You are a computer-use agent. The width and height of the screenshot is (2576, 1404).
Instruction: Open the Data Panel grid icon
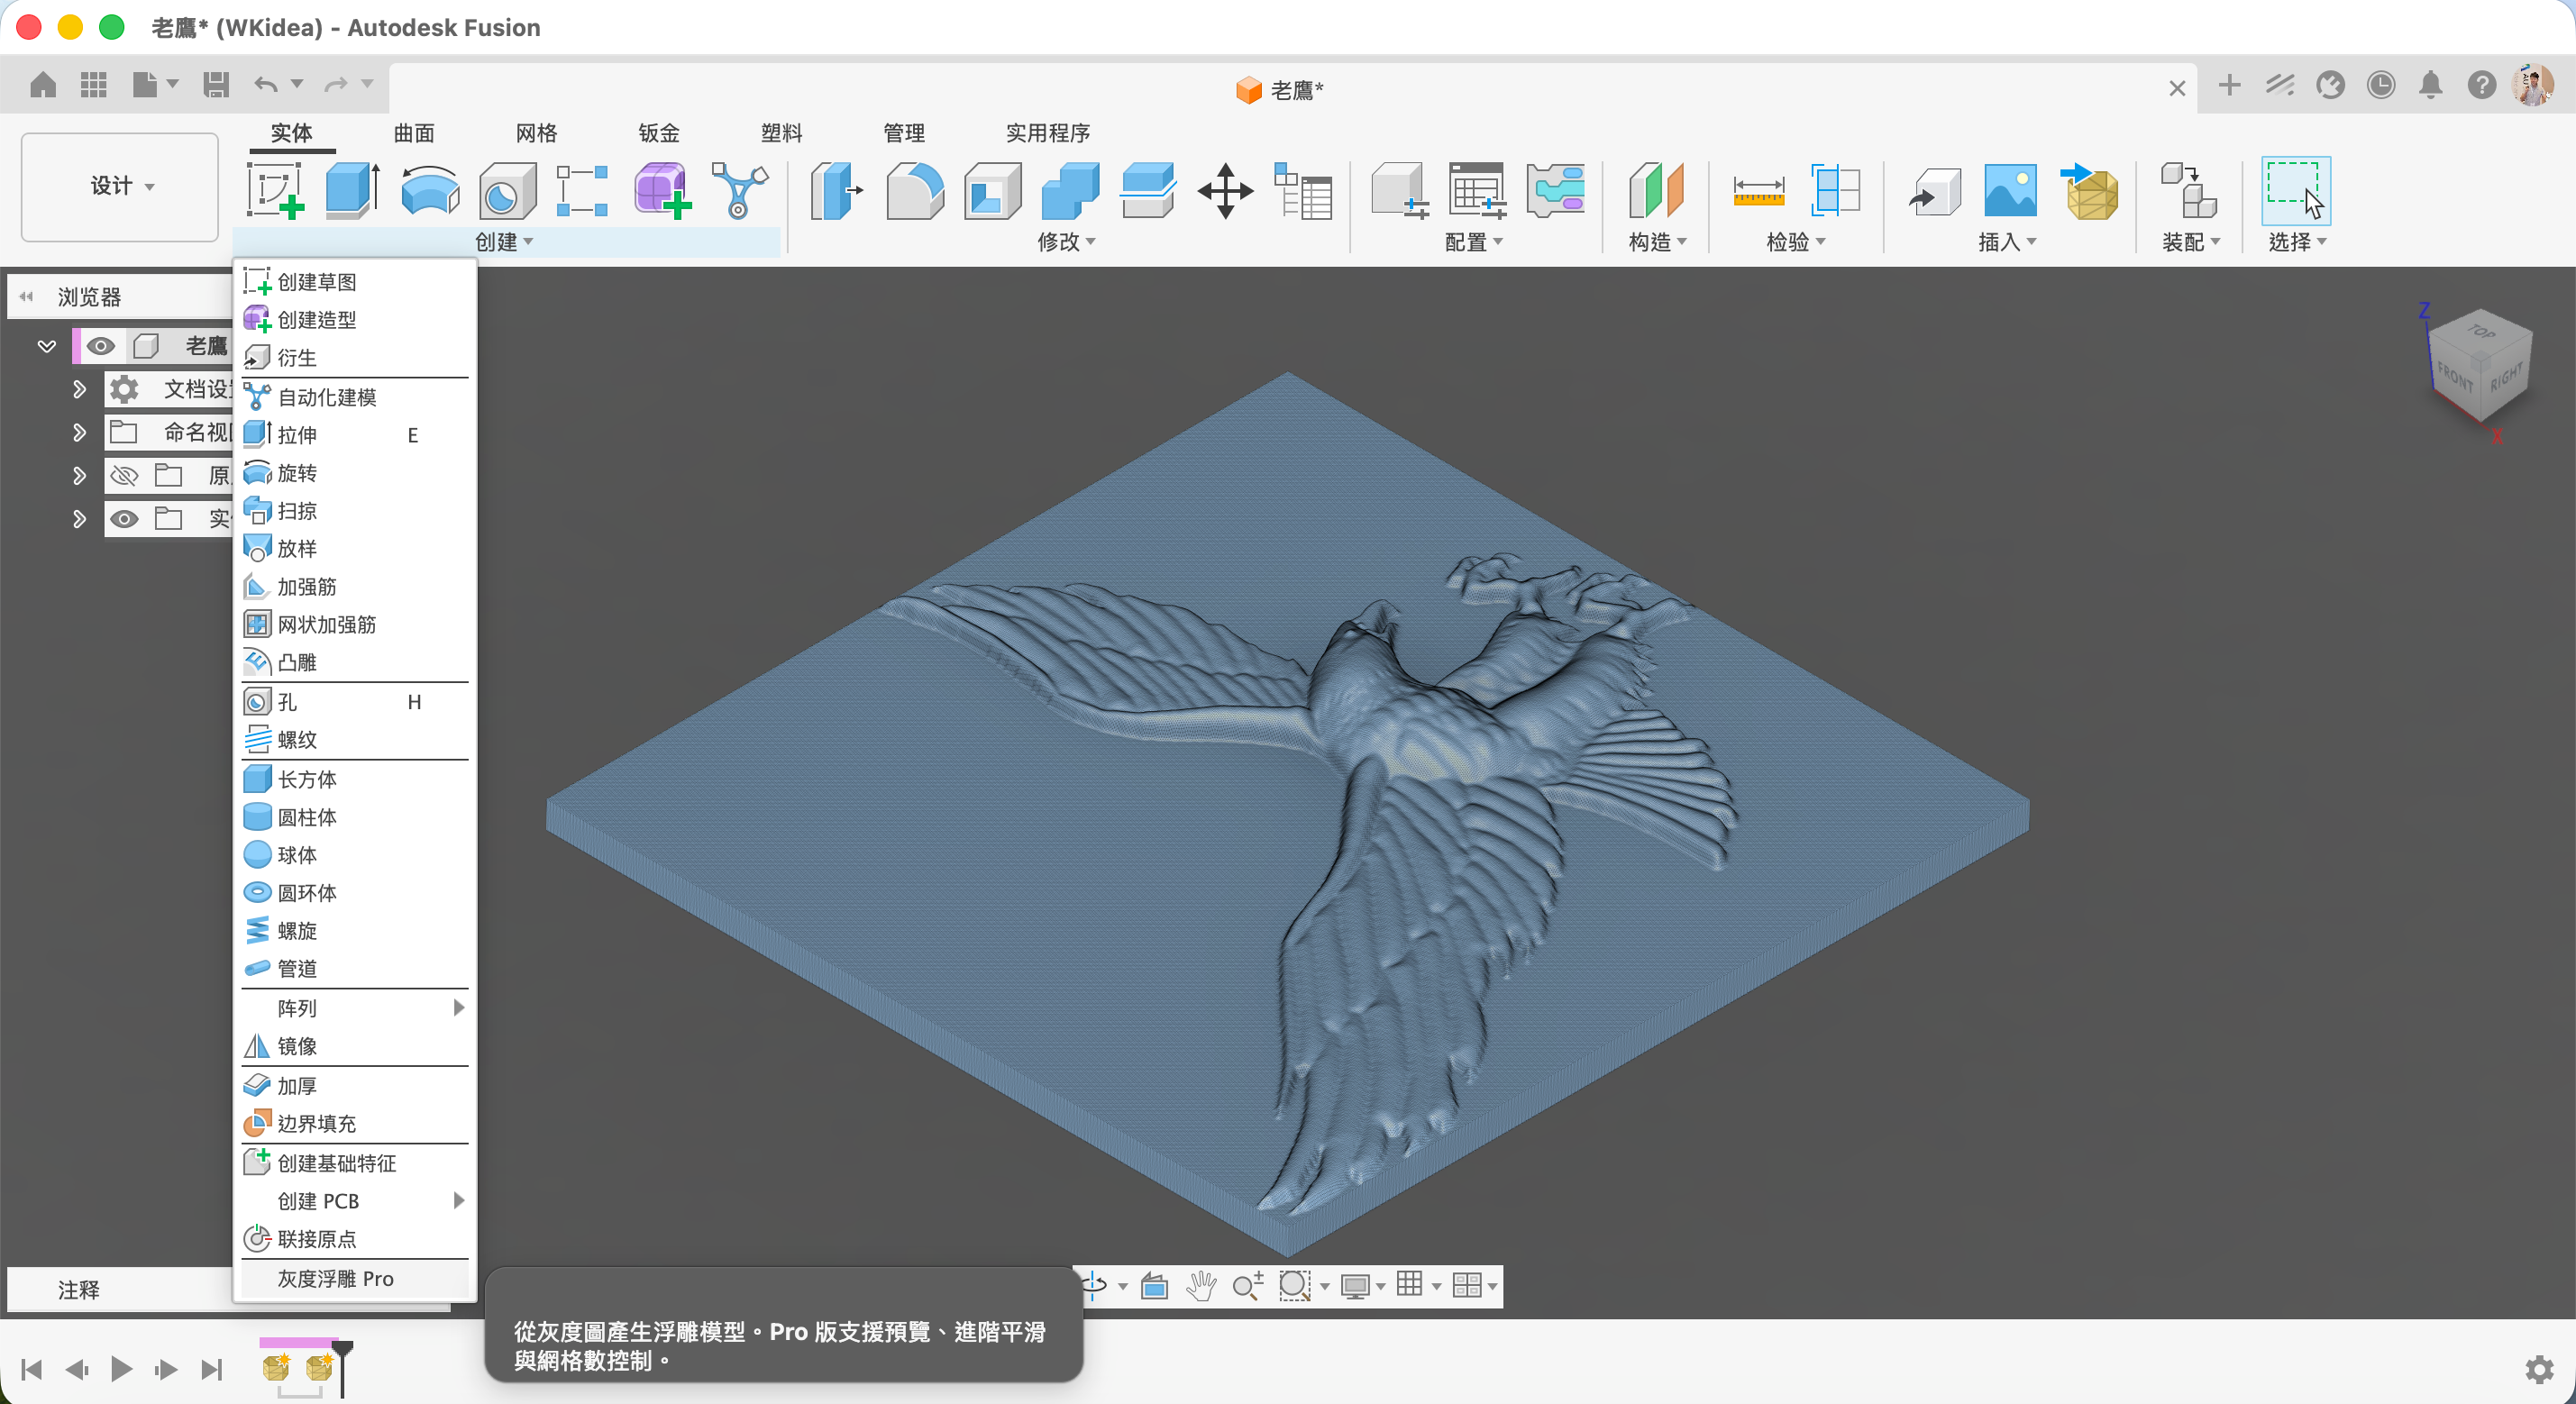94,85
